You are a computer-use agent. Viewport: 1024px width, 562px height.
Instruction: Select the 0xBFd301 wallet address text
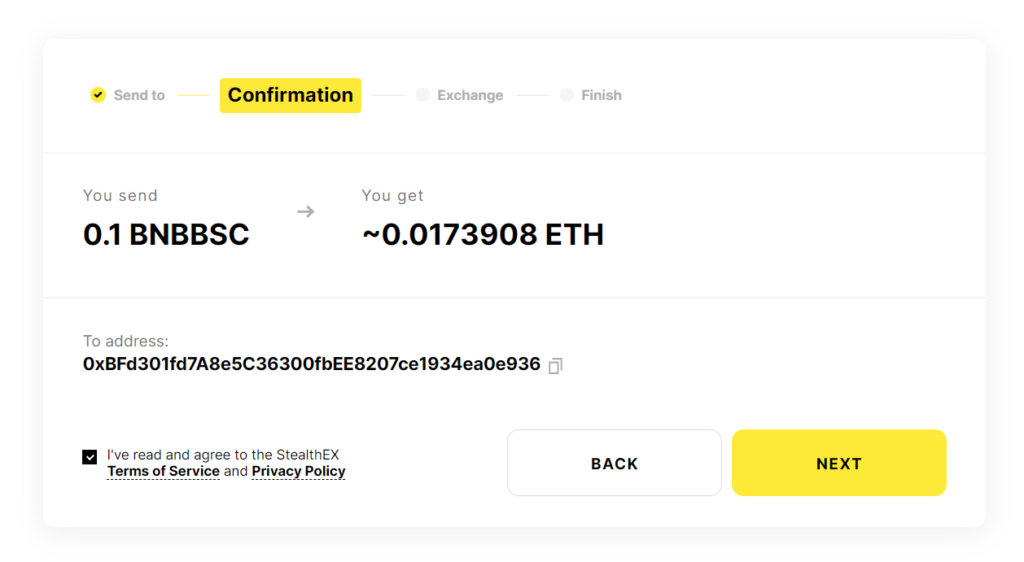tap(311, 364)
